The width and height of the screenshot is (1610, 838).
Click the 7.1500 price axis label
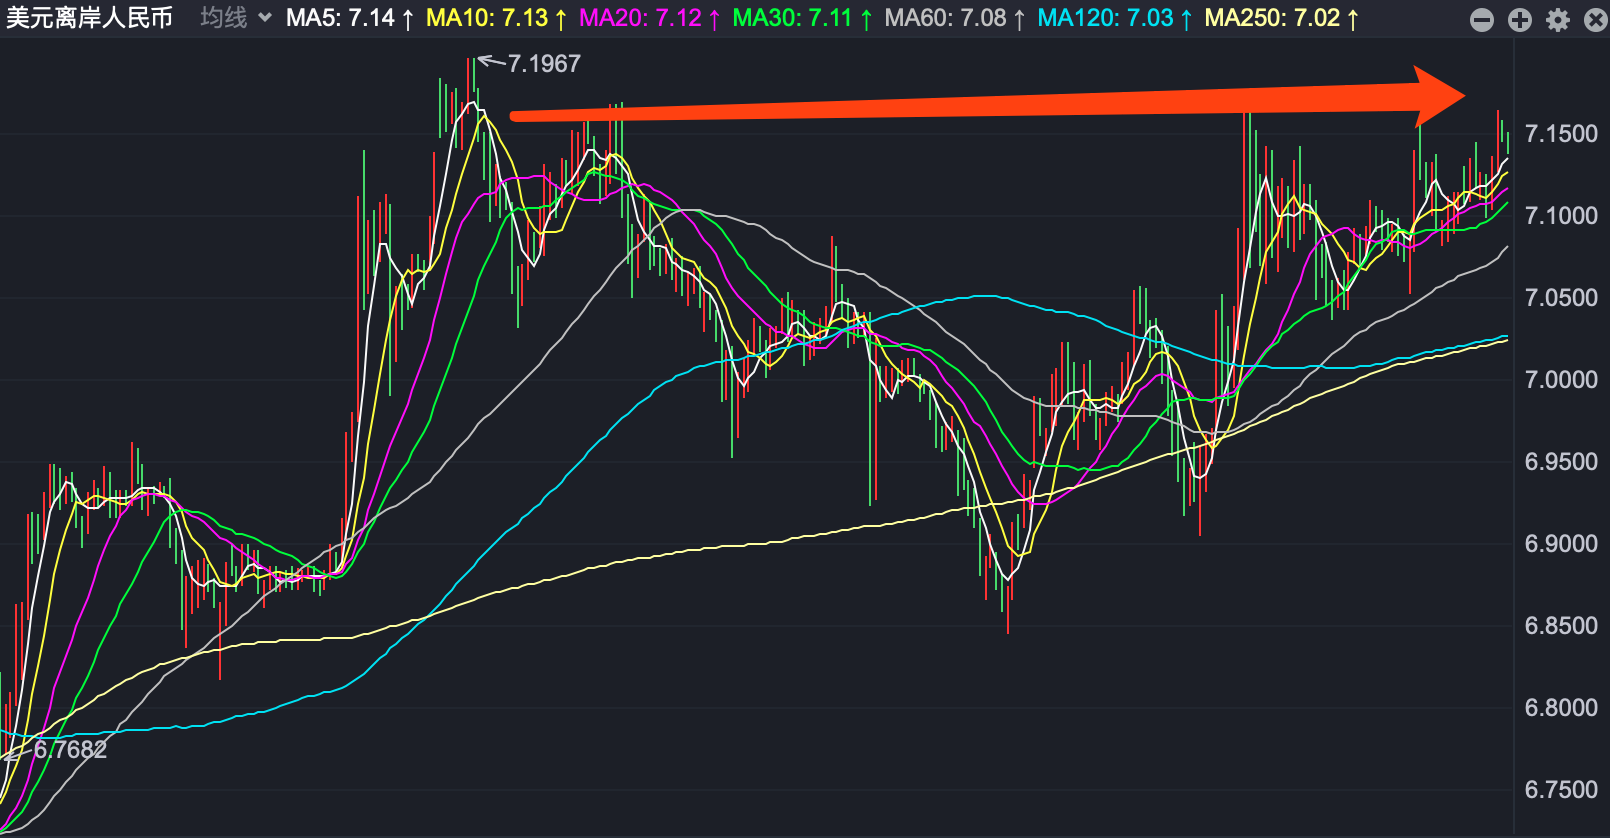(1561, 134)
